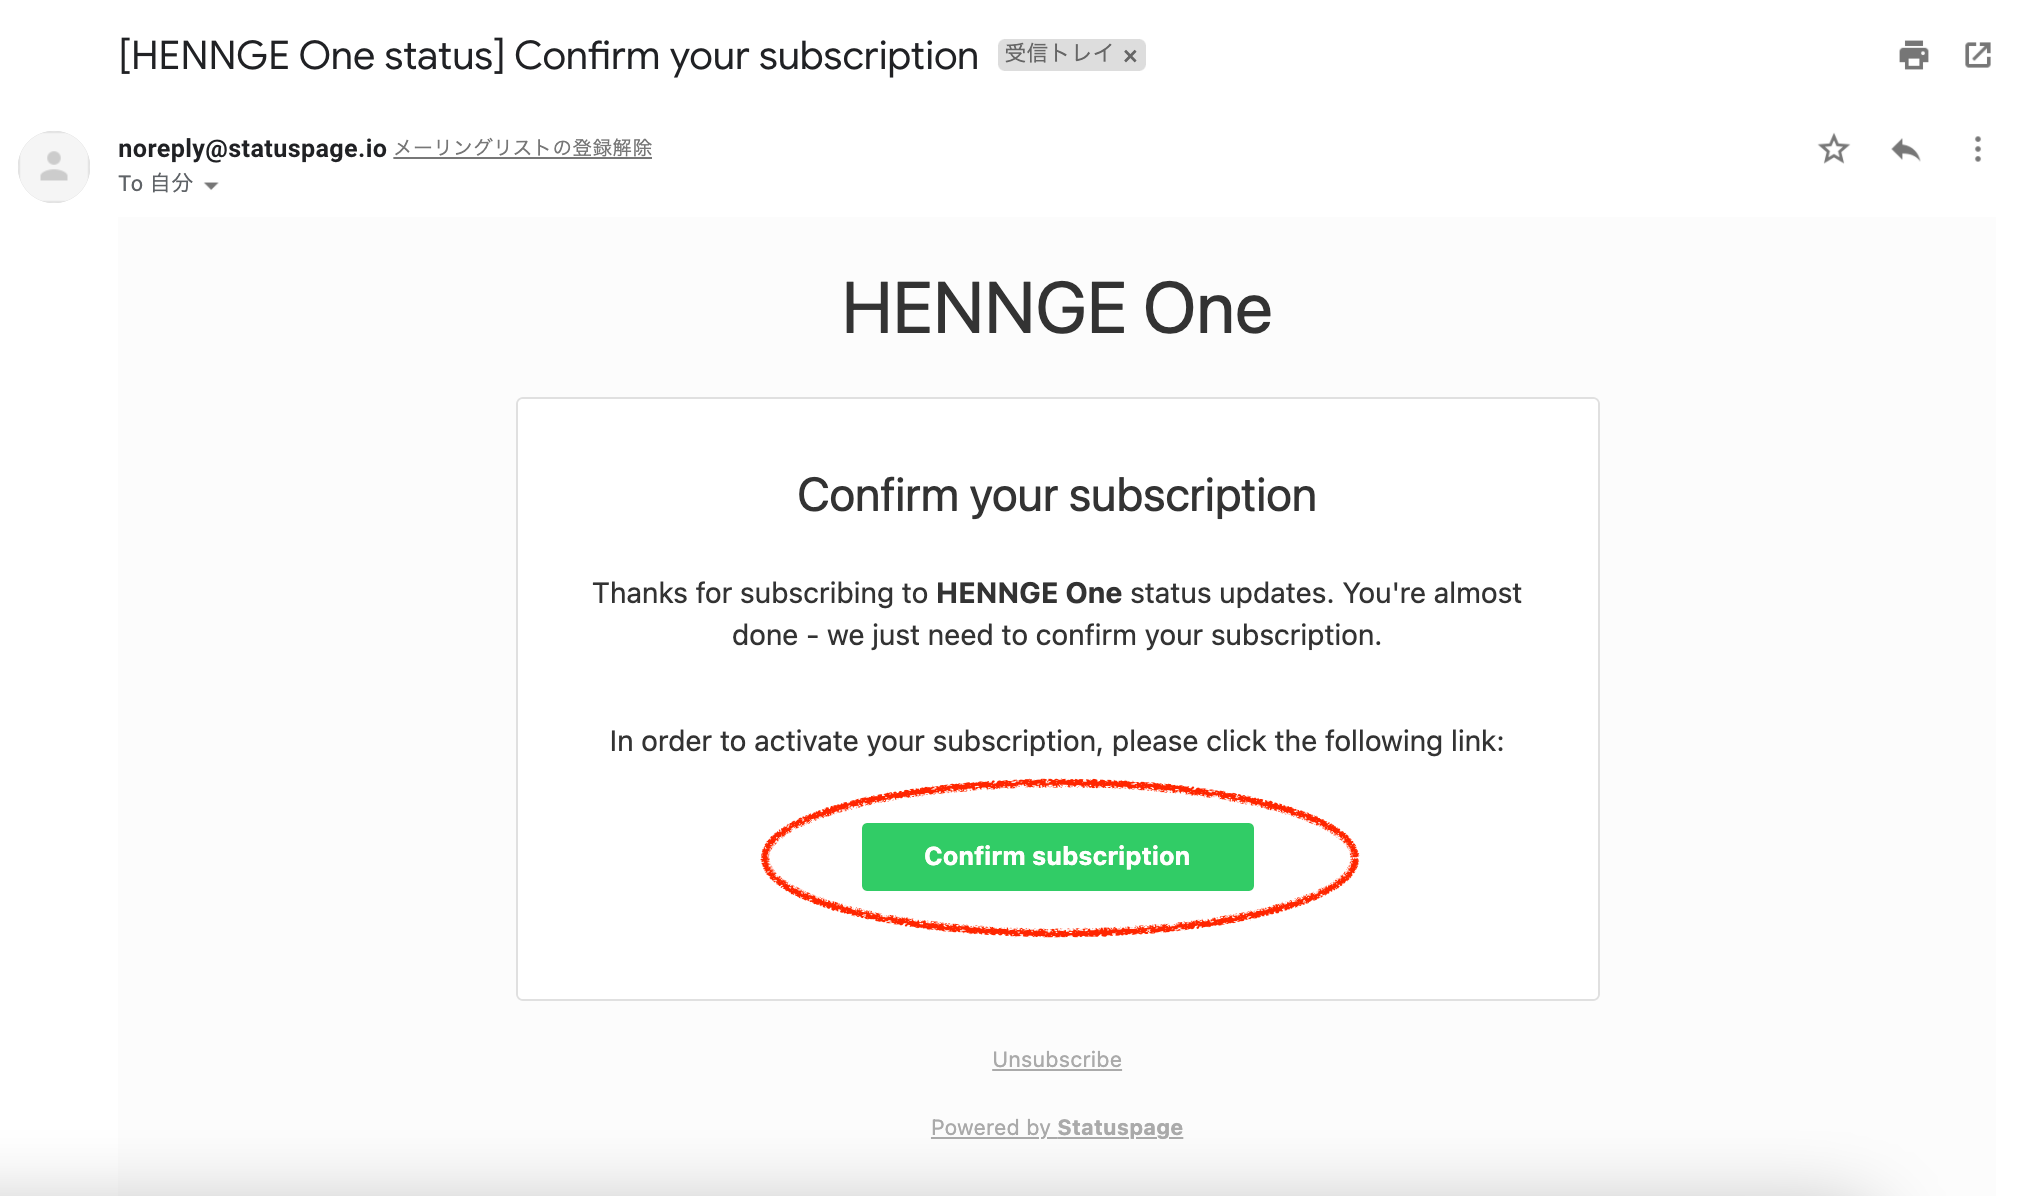
Task: Click the bold HENNGE One text in paragraph
Action: pyautogui.click(x=1029, y=593)
